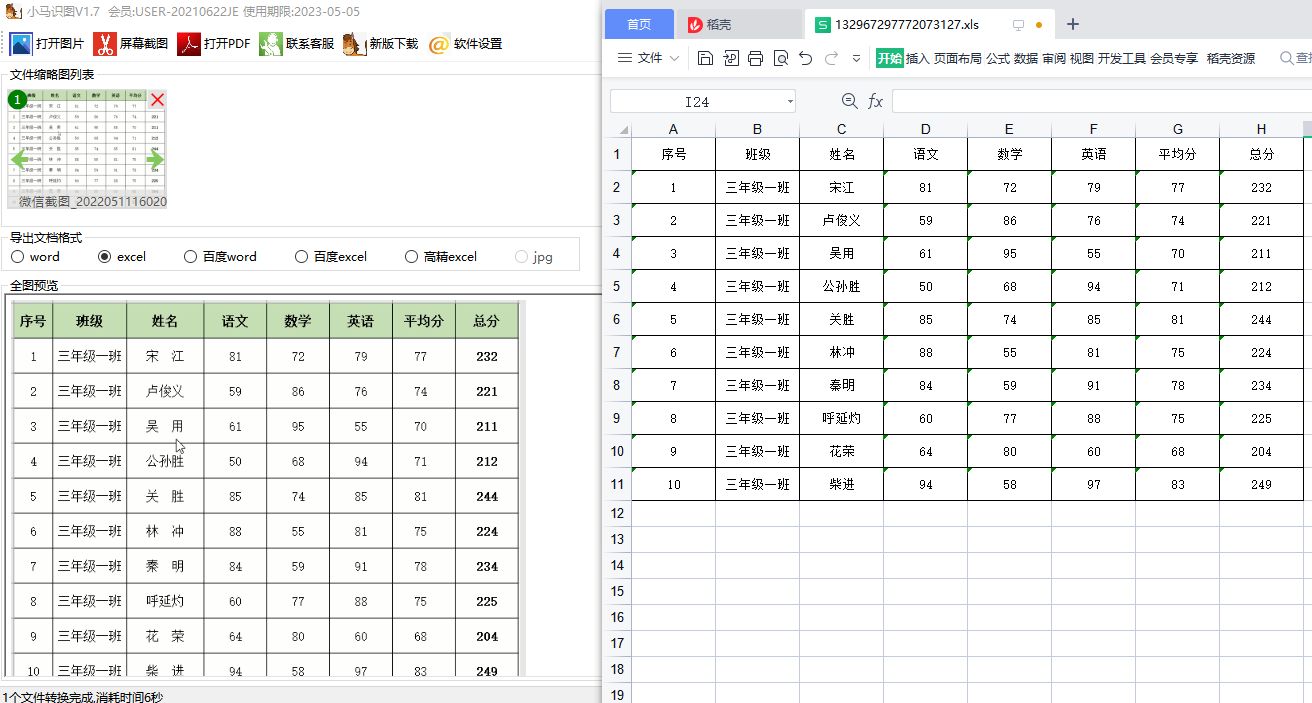Click the zoom magnifier beside fx
1312x703 pixels.
point(850,101)
